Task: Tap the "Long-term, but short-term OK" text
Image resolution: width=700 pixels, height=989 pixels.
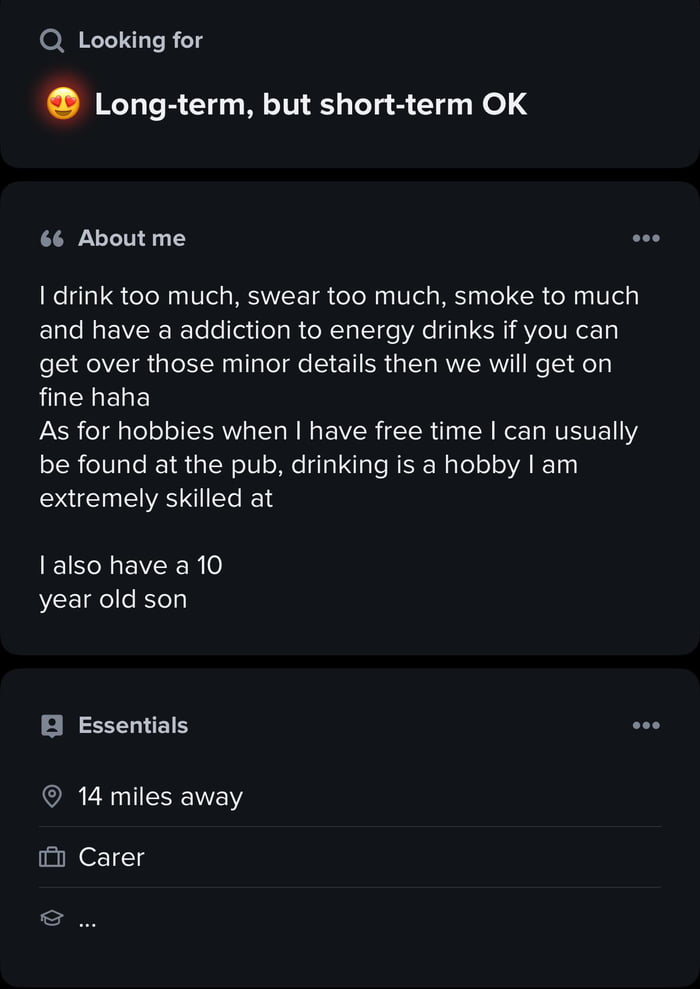Action: coord(310,104)
